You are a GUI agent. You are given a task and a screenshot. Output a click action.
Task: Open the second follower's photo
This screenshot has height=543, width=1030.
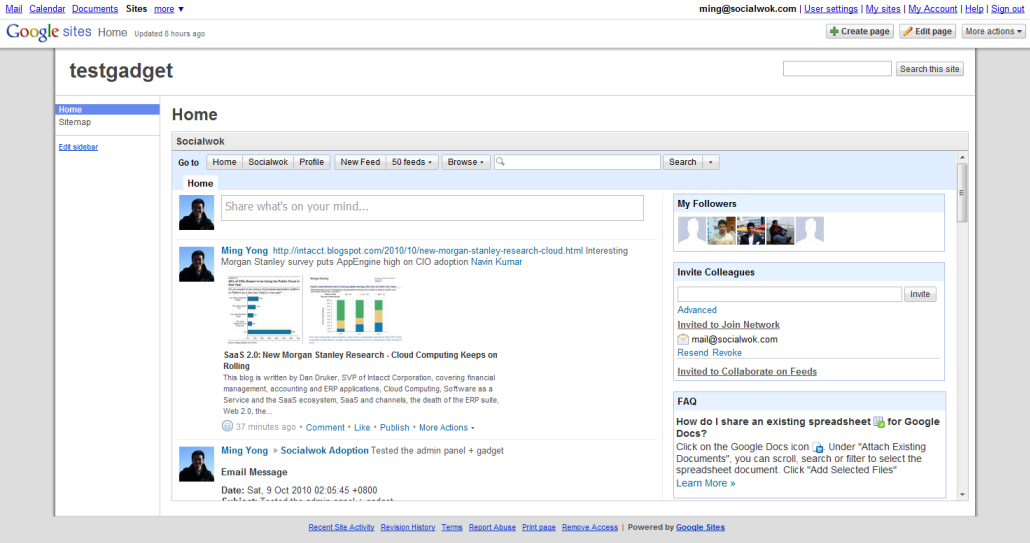point(721,230)
